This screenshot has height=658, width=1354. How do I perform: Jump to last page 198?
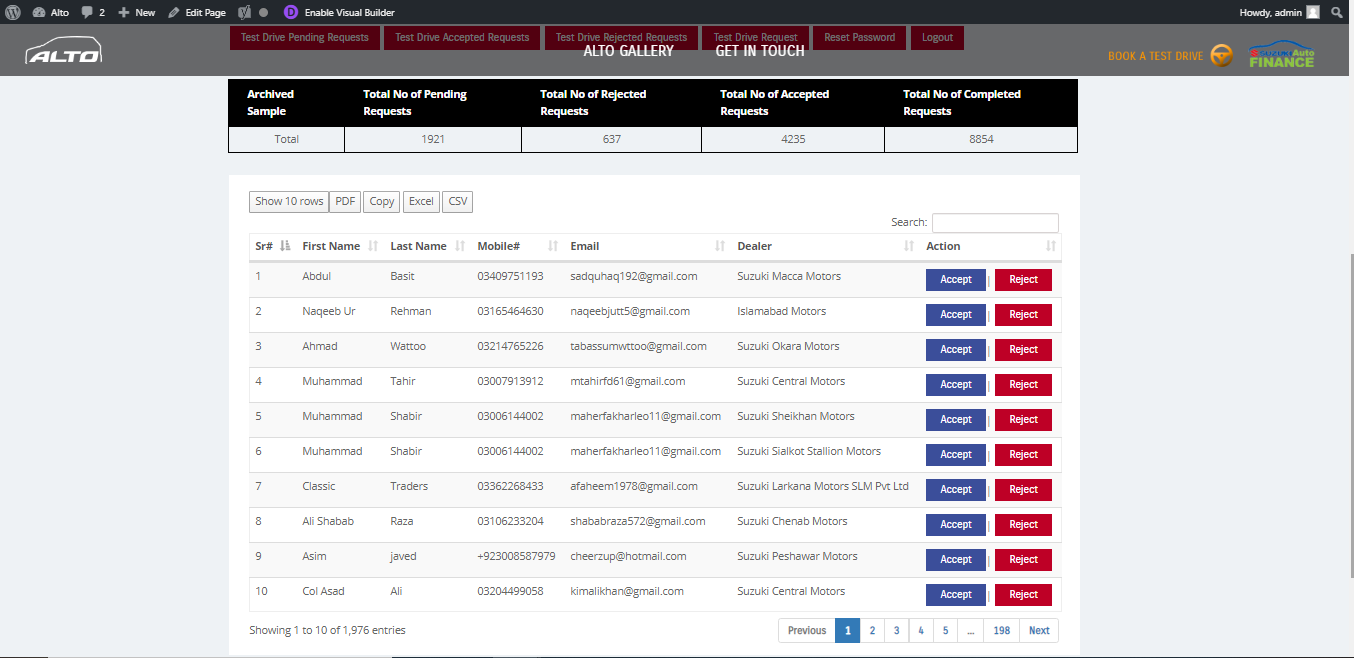pos(1002,631)
